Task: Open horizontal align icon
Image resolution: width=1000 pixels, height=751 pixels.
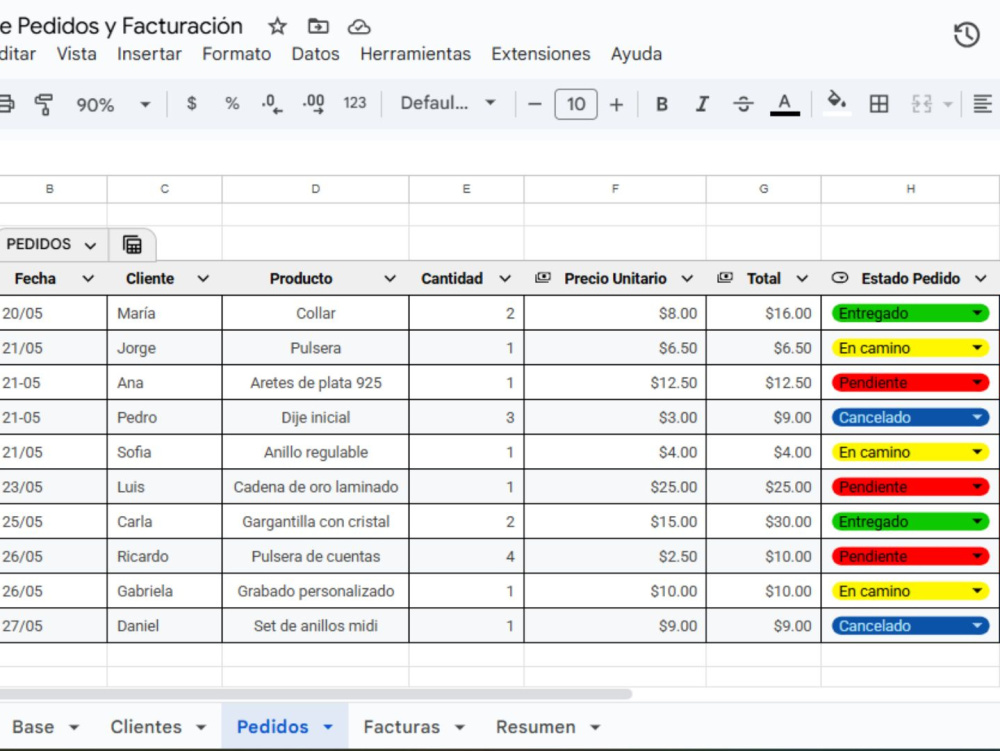Action: click(x=982, y=104)
